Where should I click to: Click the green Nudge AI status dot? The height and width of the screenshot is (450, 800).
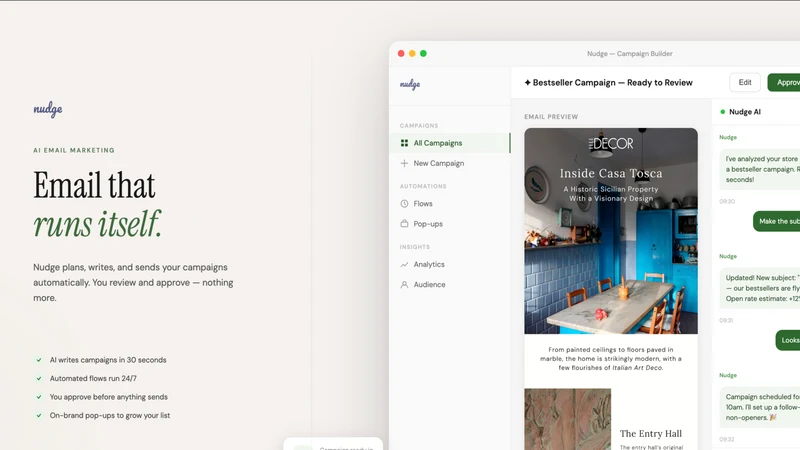point(722,112)
